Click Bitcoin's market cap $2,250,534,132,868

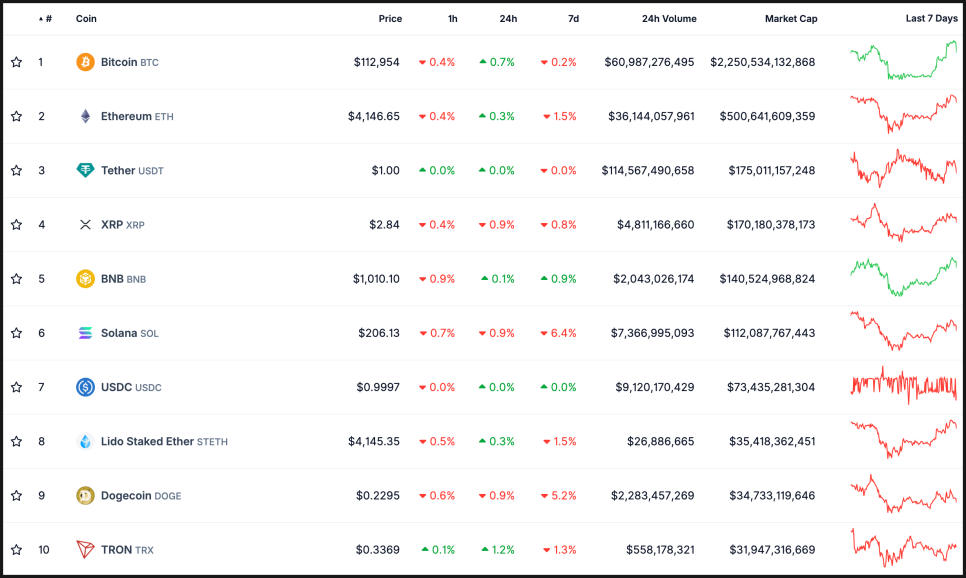763,62
